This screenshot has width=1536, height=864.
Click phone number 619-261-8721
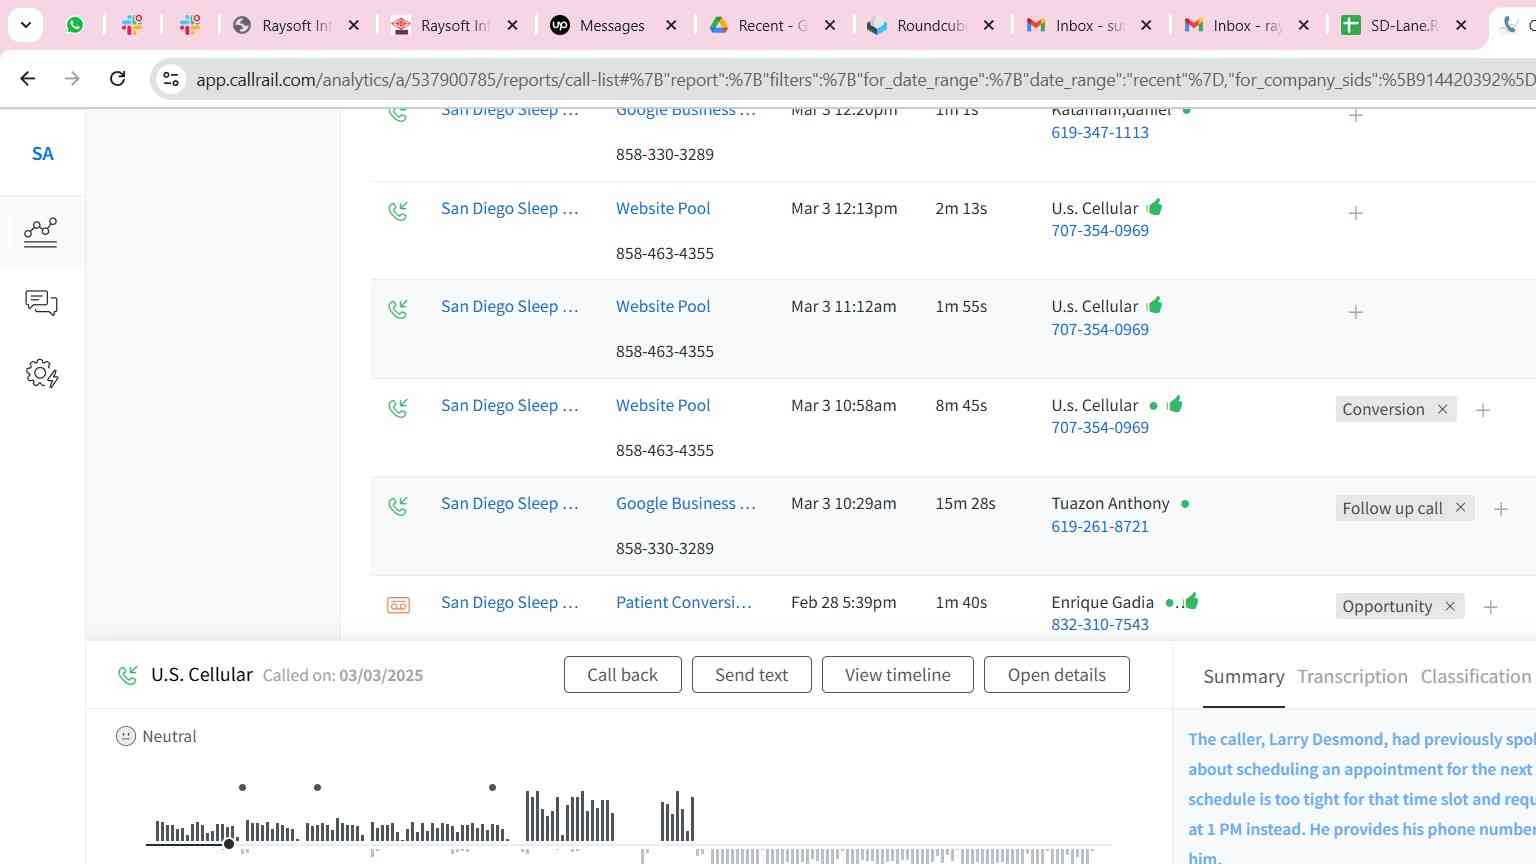coord(1099,526)
